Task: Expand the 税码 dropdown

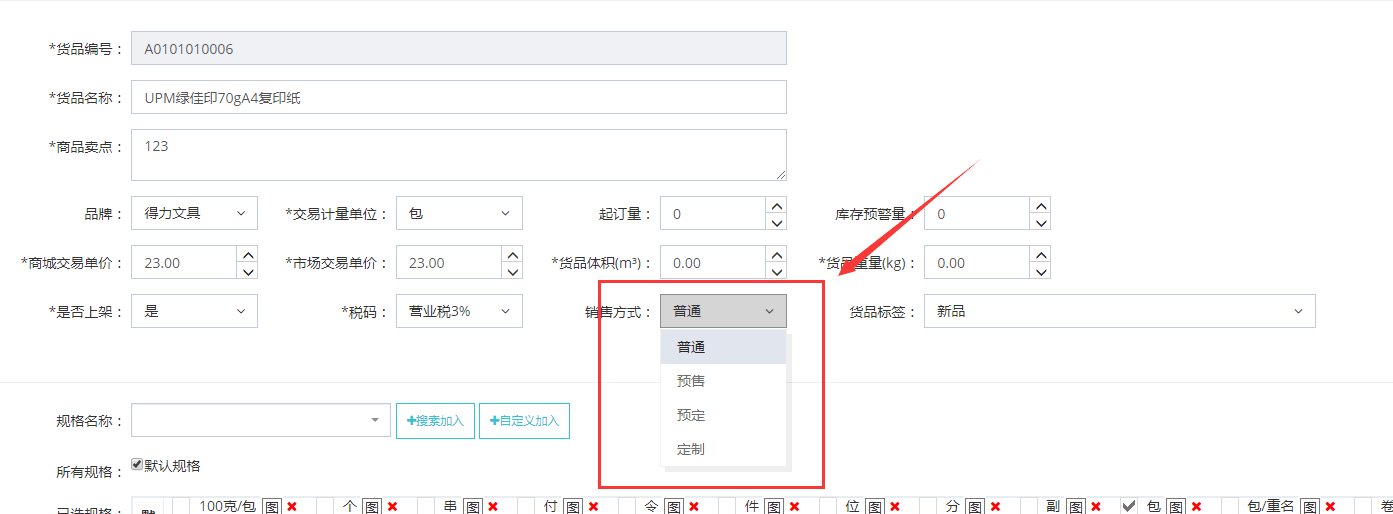Action: pos(459,311)
